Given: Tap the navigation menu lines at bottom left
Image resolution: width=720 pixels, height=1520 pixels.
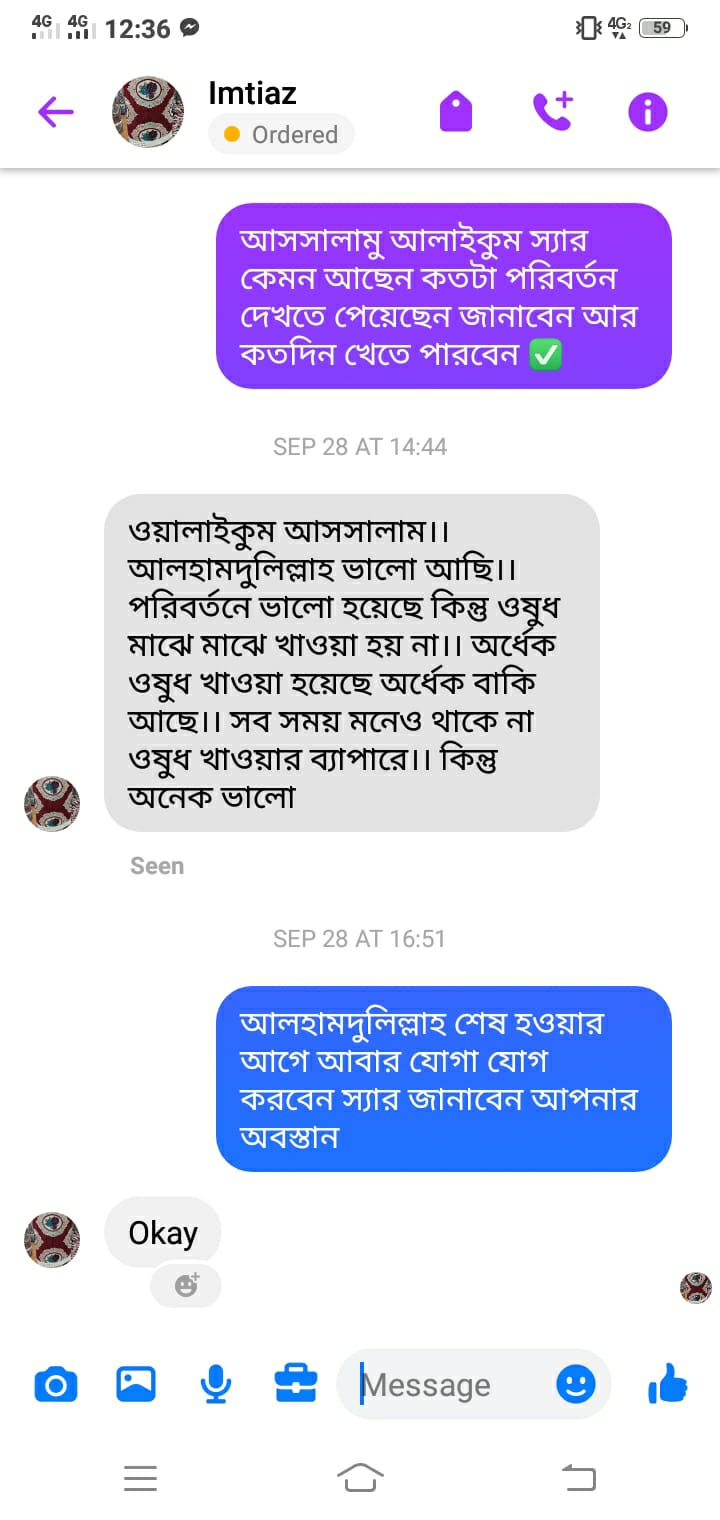Looking at the screenshot, I should click(141, 1478).
